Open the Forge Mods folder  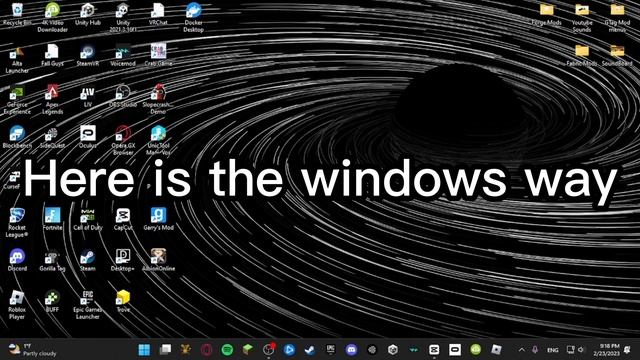546,14
